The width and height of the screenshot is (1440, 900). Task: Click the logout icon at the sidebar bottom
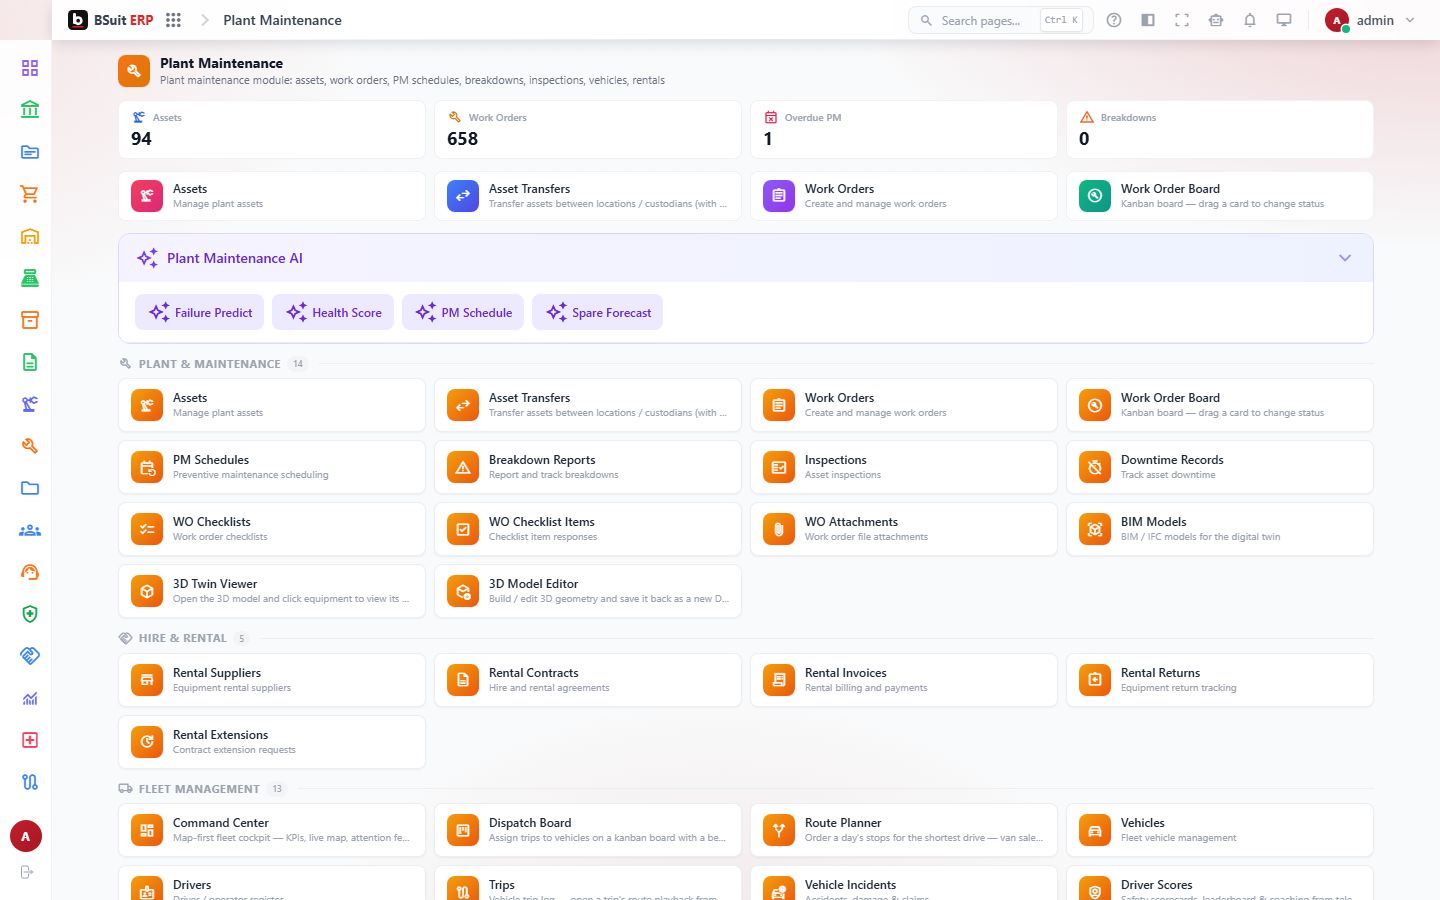27,872
